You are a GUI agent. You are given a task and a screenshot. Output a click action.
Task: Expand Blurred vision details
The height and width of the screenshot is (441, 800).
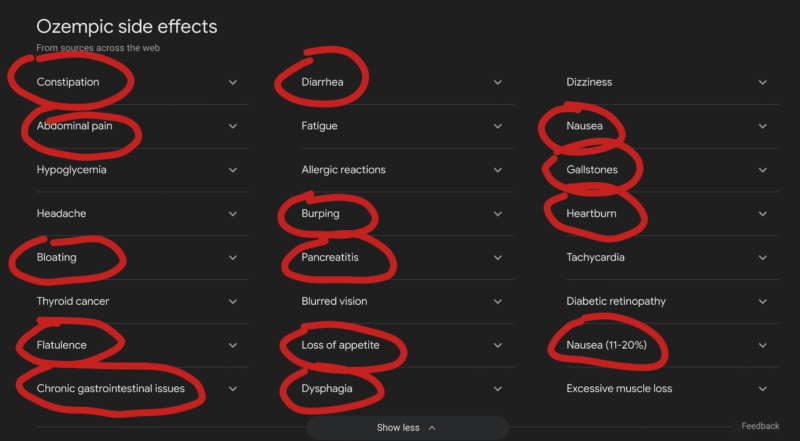click(497, 301)
